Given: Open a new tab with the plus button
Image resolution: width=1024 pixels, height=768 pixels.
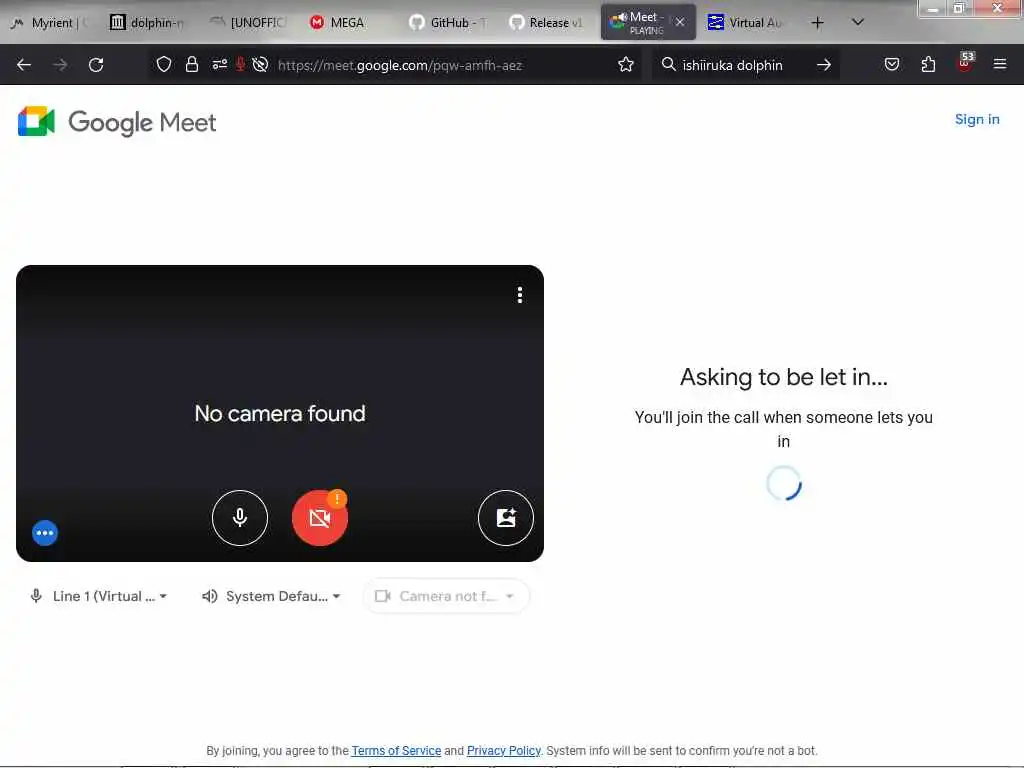Looking at the screenshot, I should click(x=817, y=23).
